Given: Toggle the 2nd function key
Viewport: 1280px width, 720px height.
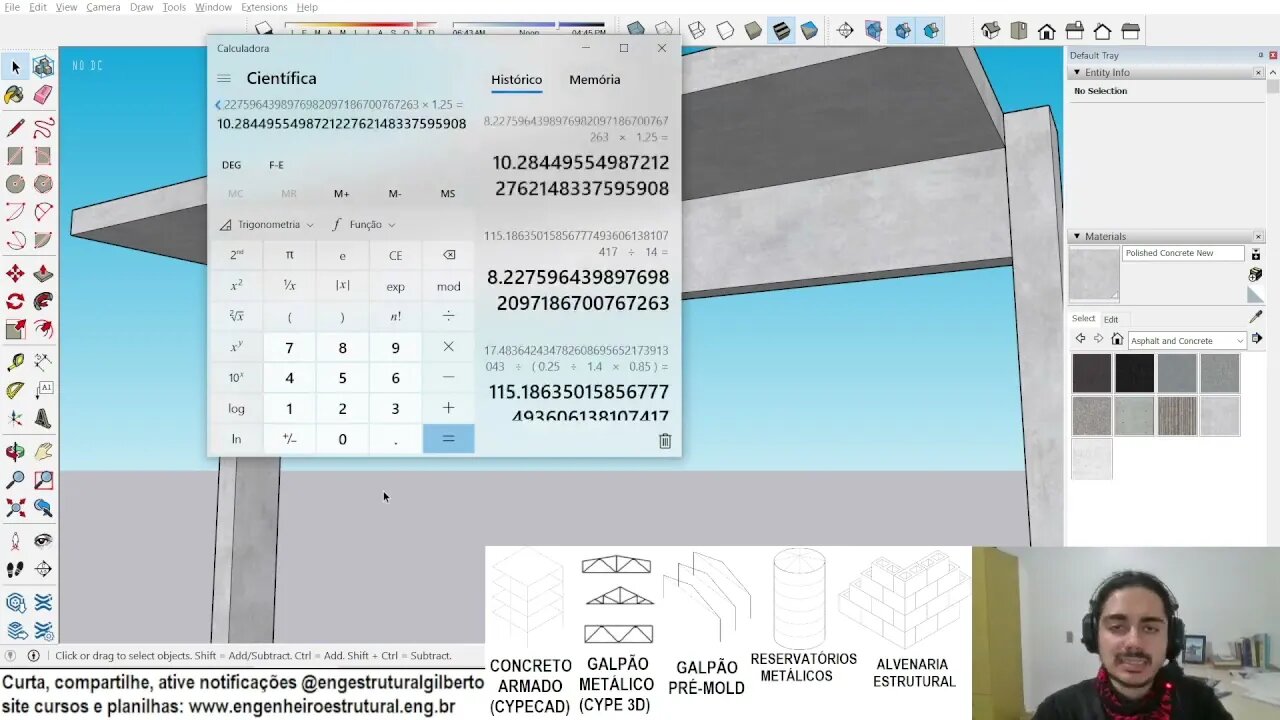Looking at the screenshot, I should click(x=236, y=255).
